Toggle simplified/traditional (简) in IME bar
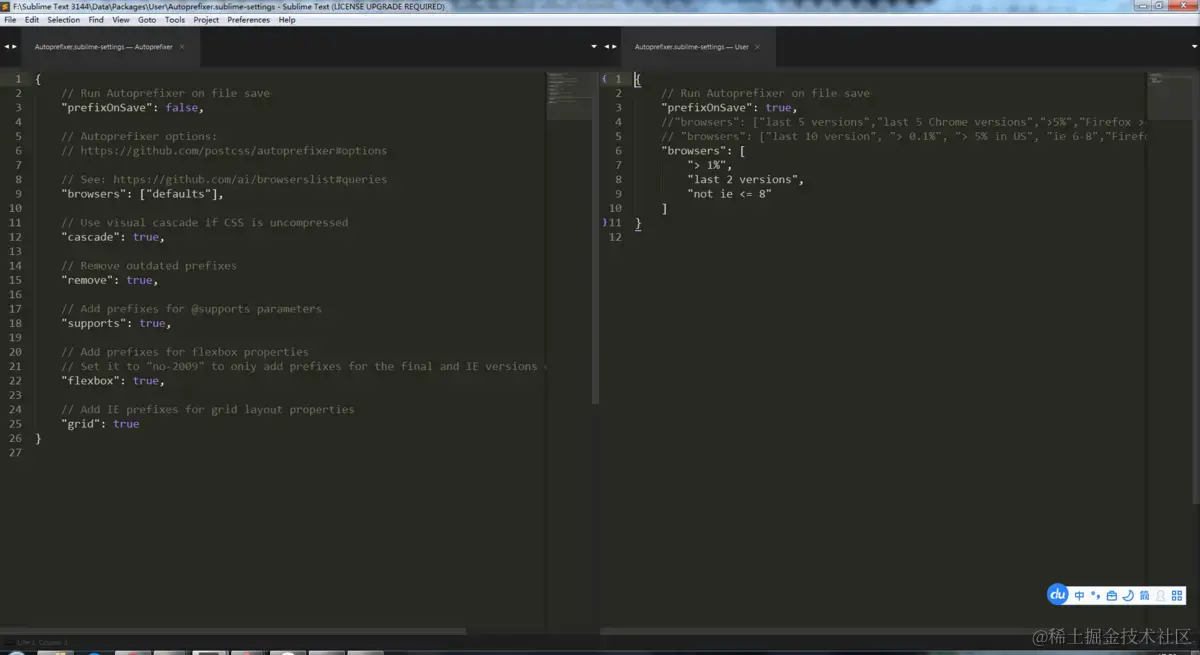The image size is (1200, 655). (1144, 596)
